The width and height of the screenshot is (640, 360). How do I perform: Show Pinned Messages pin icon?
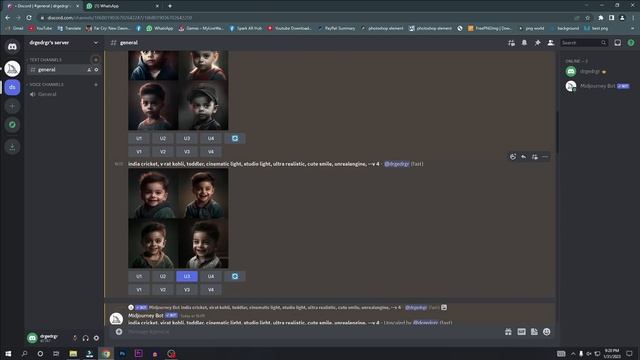pyautogui.click(x=538, y=43)
